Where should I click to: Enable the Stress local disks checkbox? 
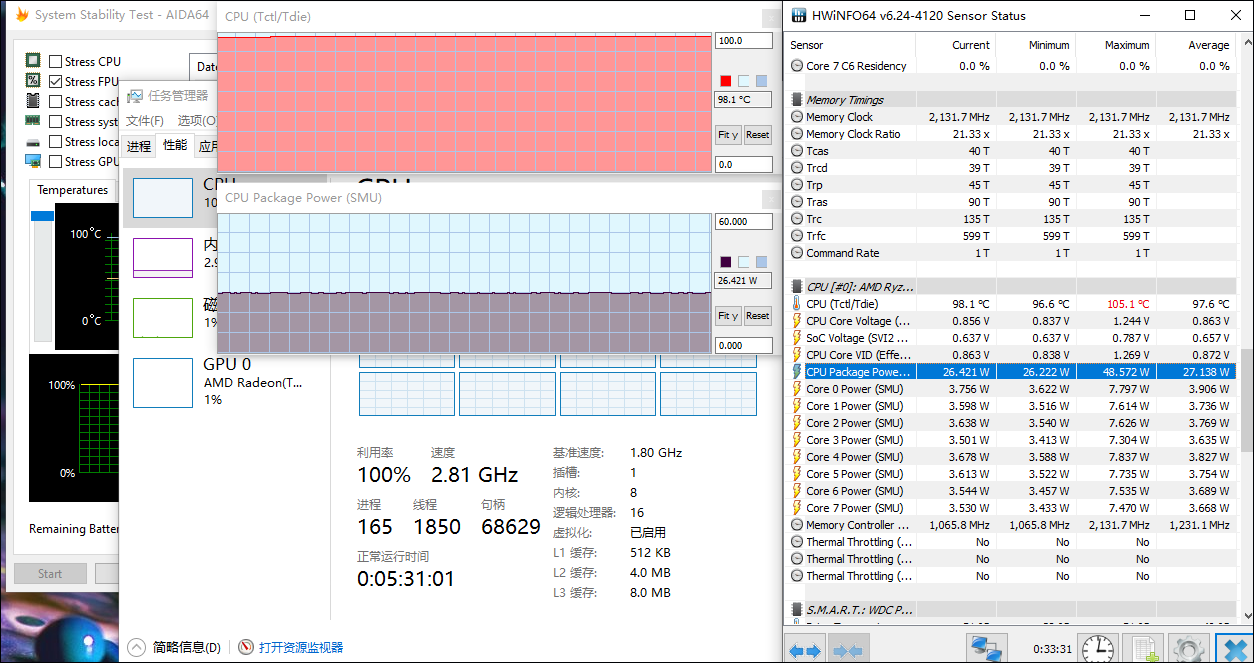pyautogui.click(x=55, y=141)
